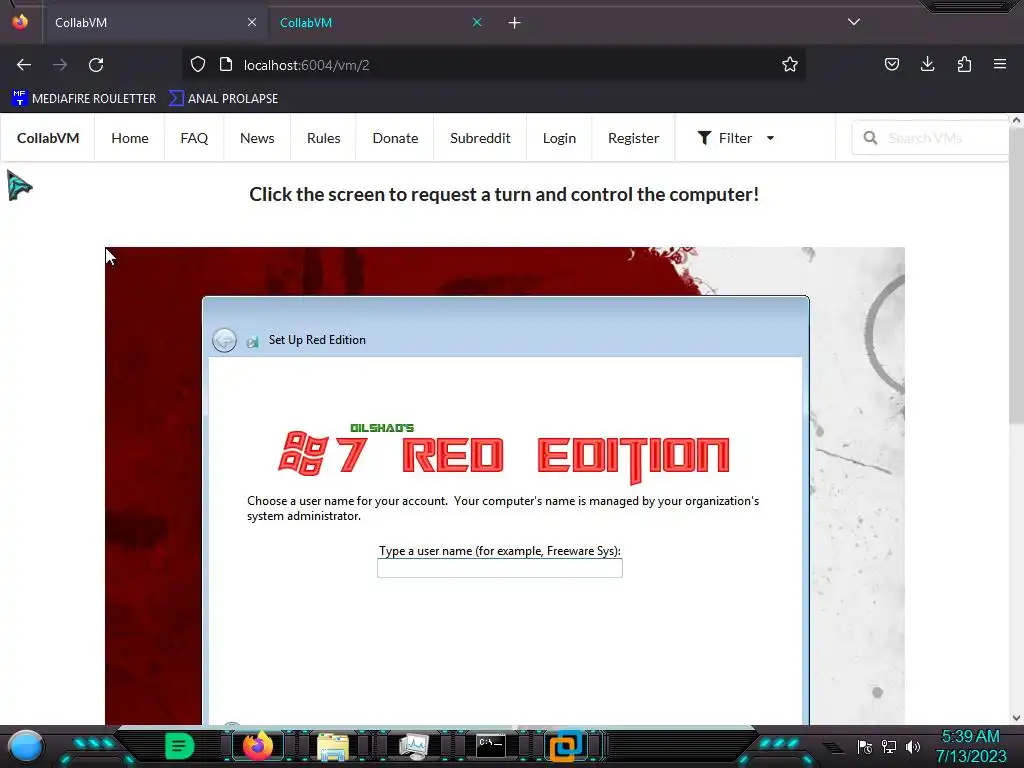This screenshot has height=768, width=1024.
Task: Close the first CollabVM tab
Action: pos(252,22)
